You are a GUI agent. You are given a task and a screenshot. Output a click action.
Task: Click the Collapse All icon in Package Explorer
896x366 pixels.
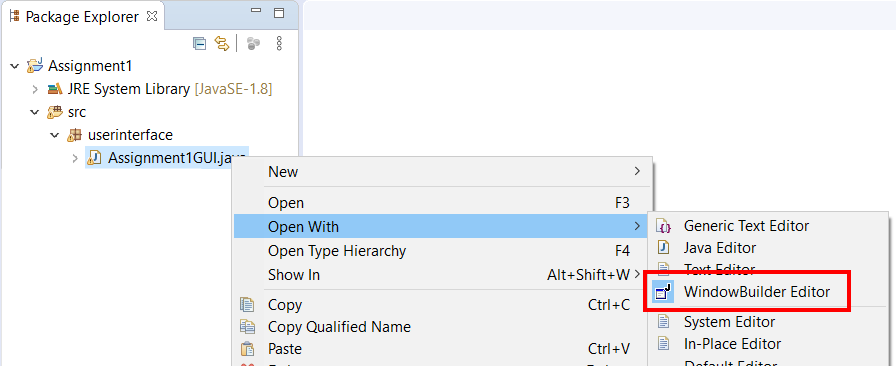pos(199,43)
